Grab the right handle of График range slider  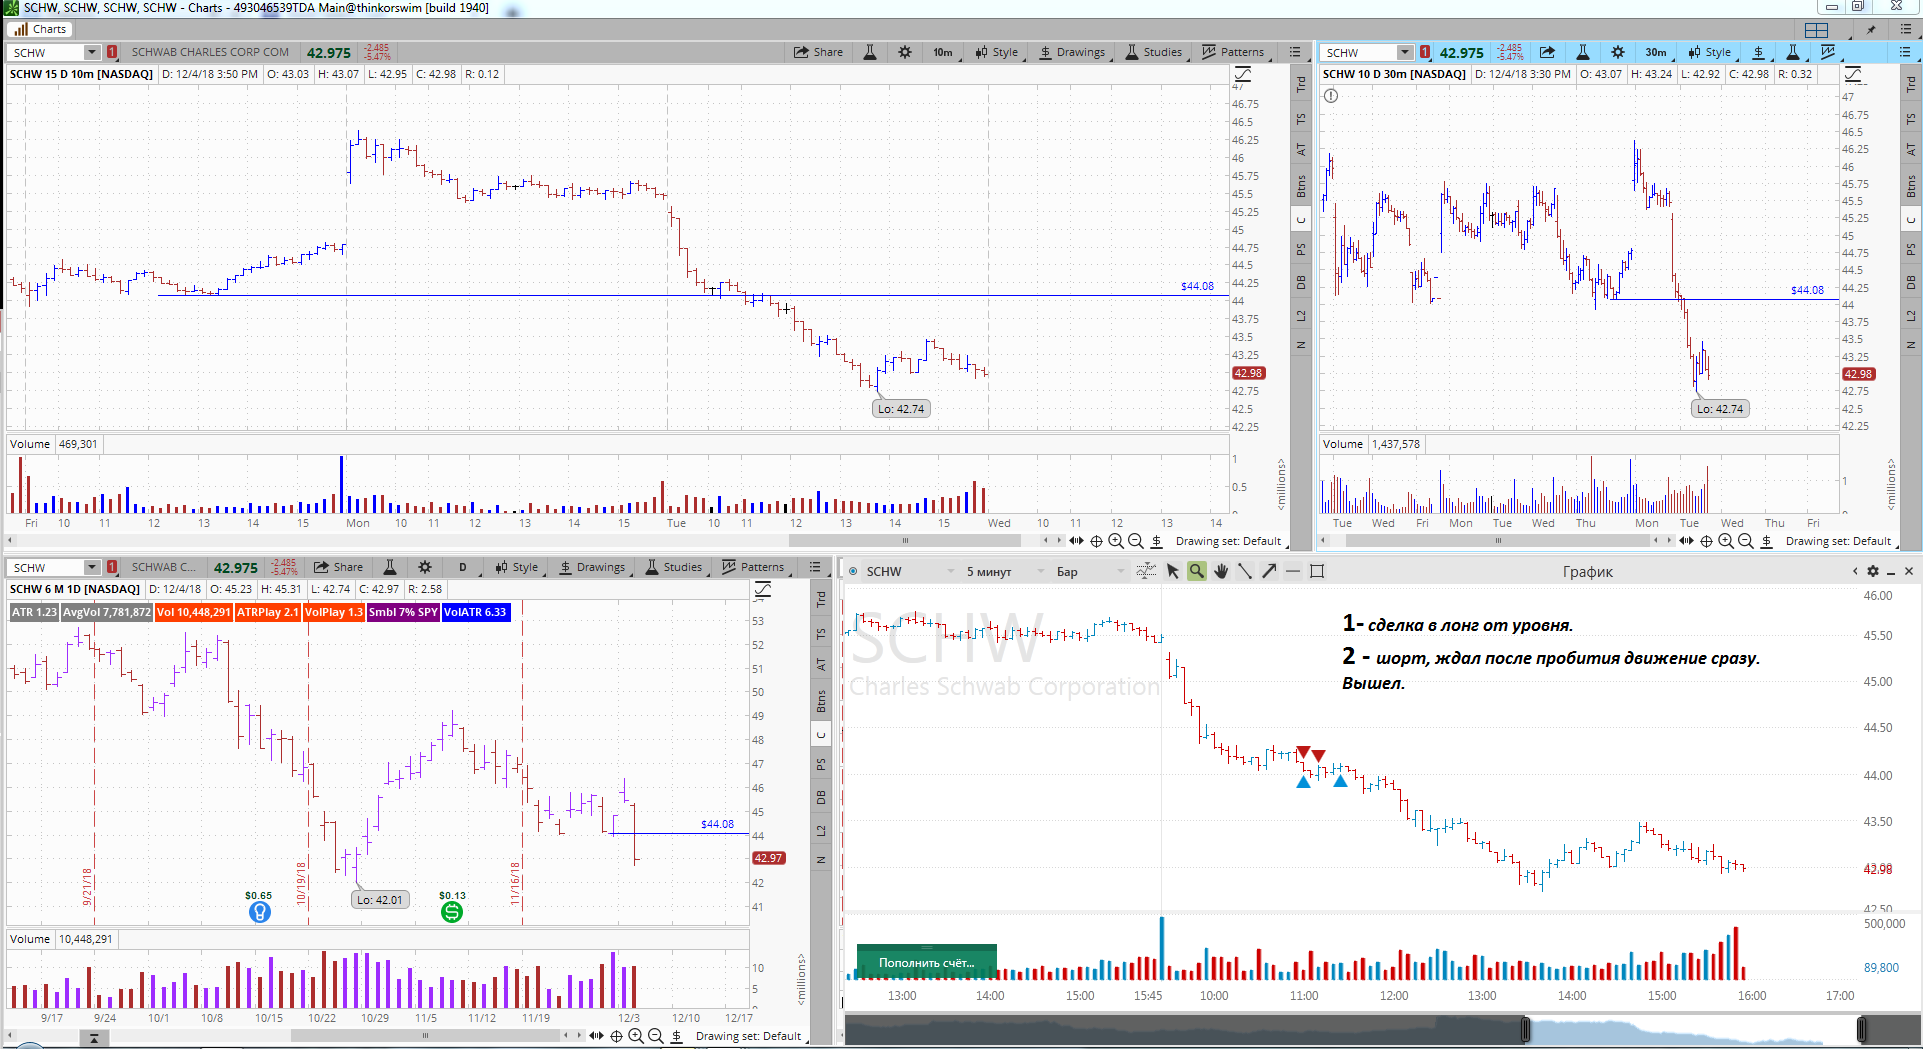pos(1862,1029)
